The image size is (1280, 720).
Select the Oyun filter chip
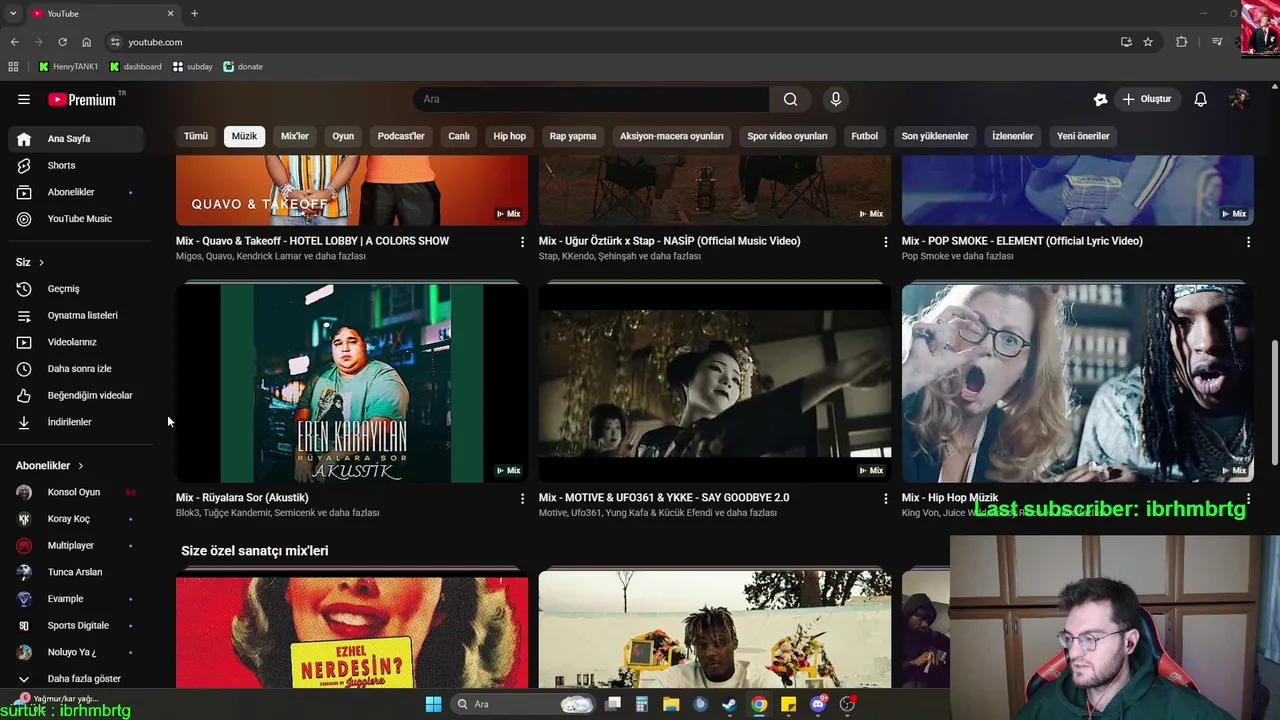[343, 136]
